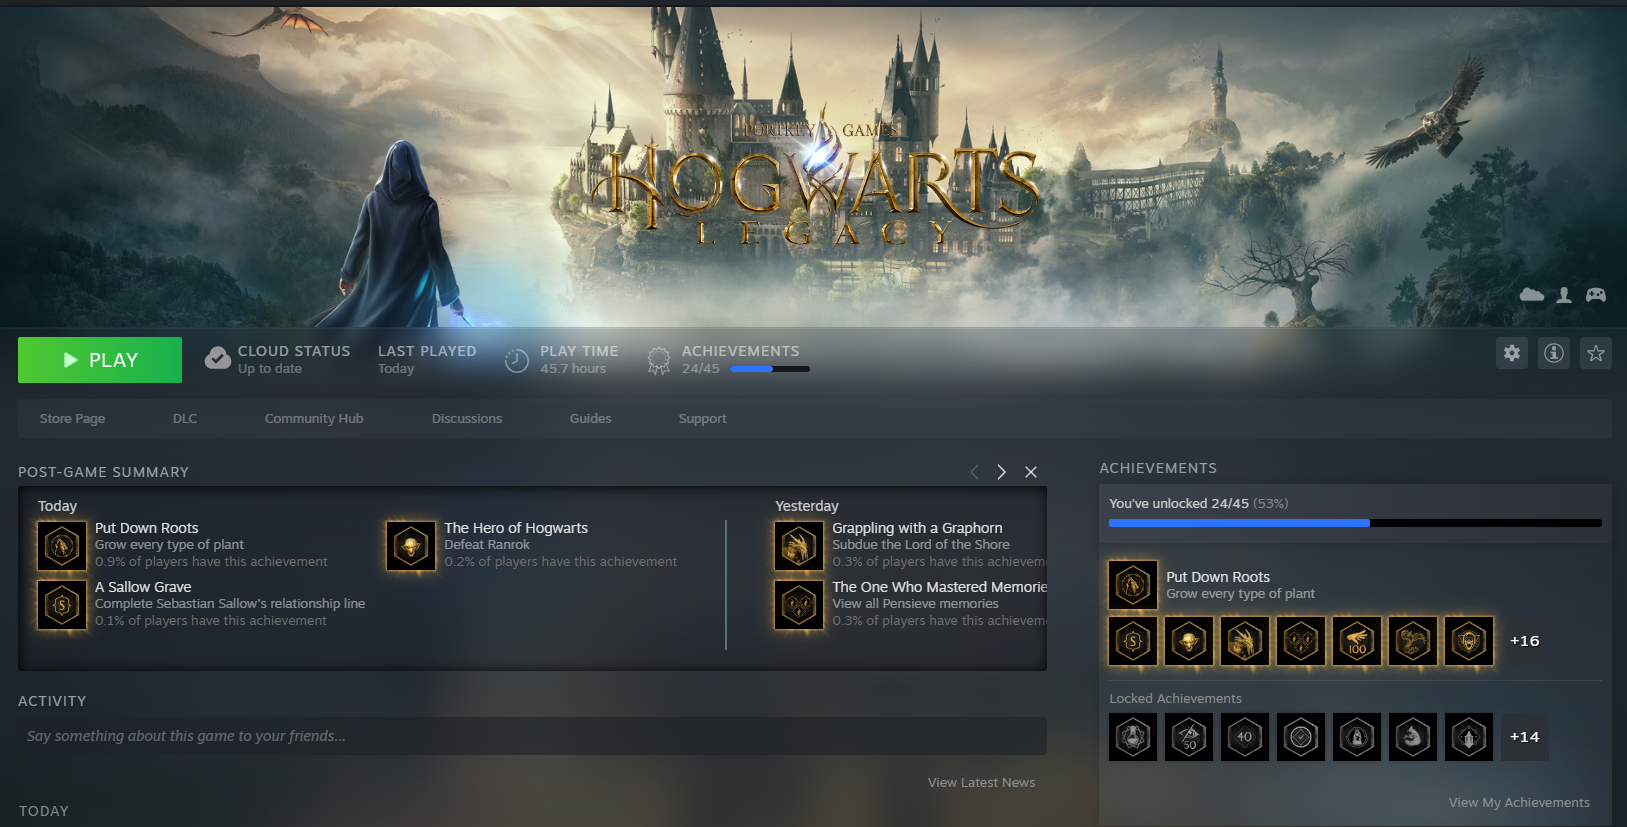Click 'Subdue the Lord of the Shore' description
1627x827 pixels.
[x=921, y=545]
